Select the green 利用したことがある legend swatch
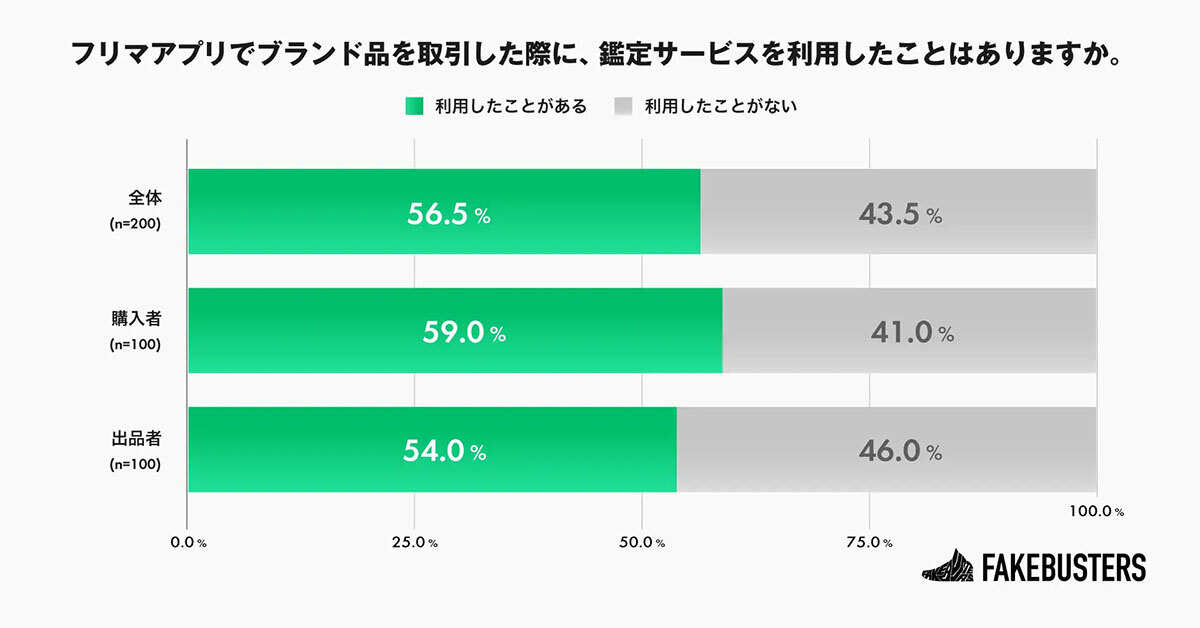Viewport: 1200px width, 628px height. point(415,105)
